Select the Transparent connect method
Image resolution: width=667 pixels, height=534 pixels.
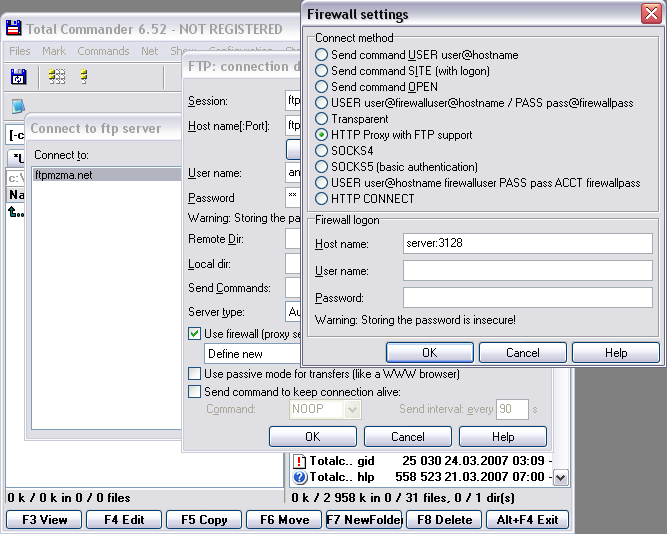[x=322, y=119]
